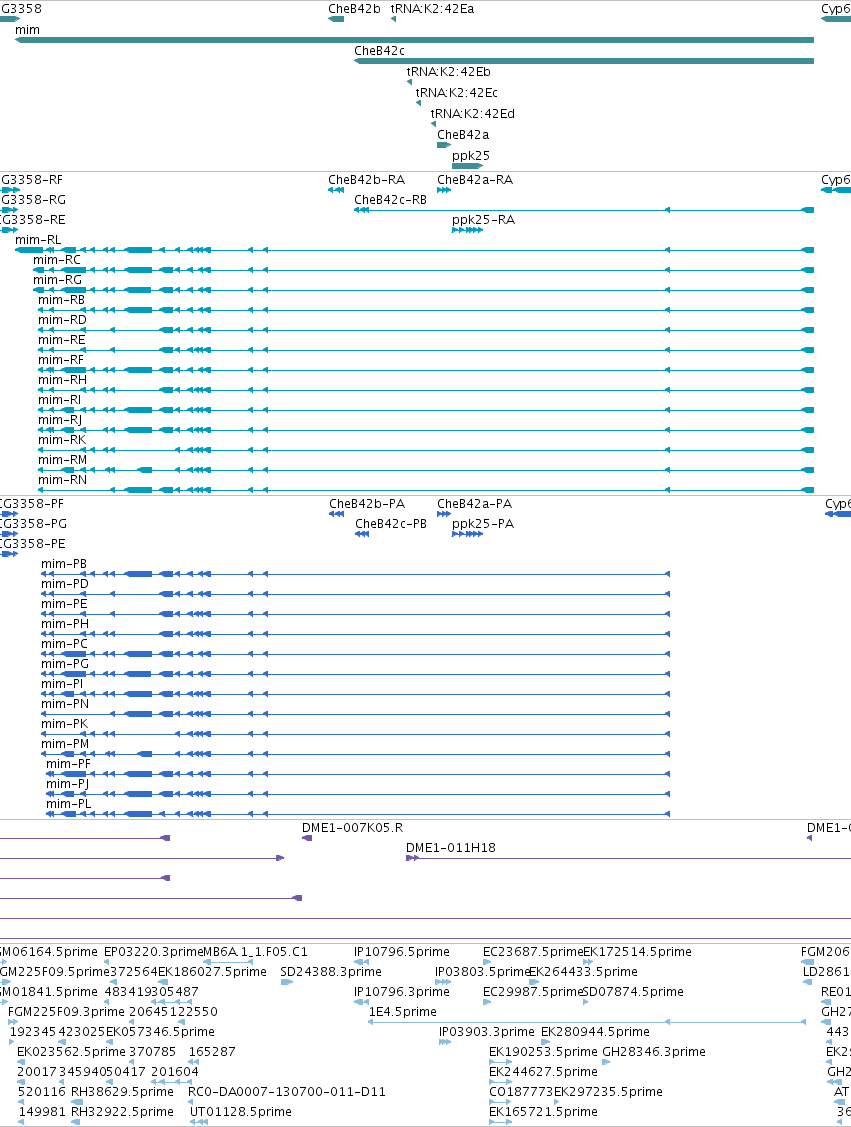Click the mim-RN transcript label
Image resolution: width=851 pixels, height=1127 pixels.
[x=62, y=480]
